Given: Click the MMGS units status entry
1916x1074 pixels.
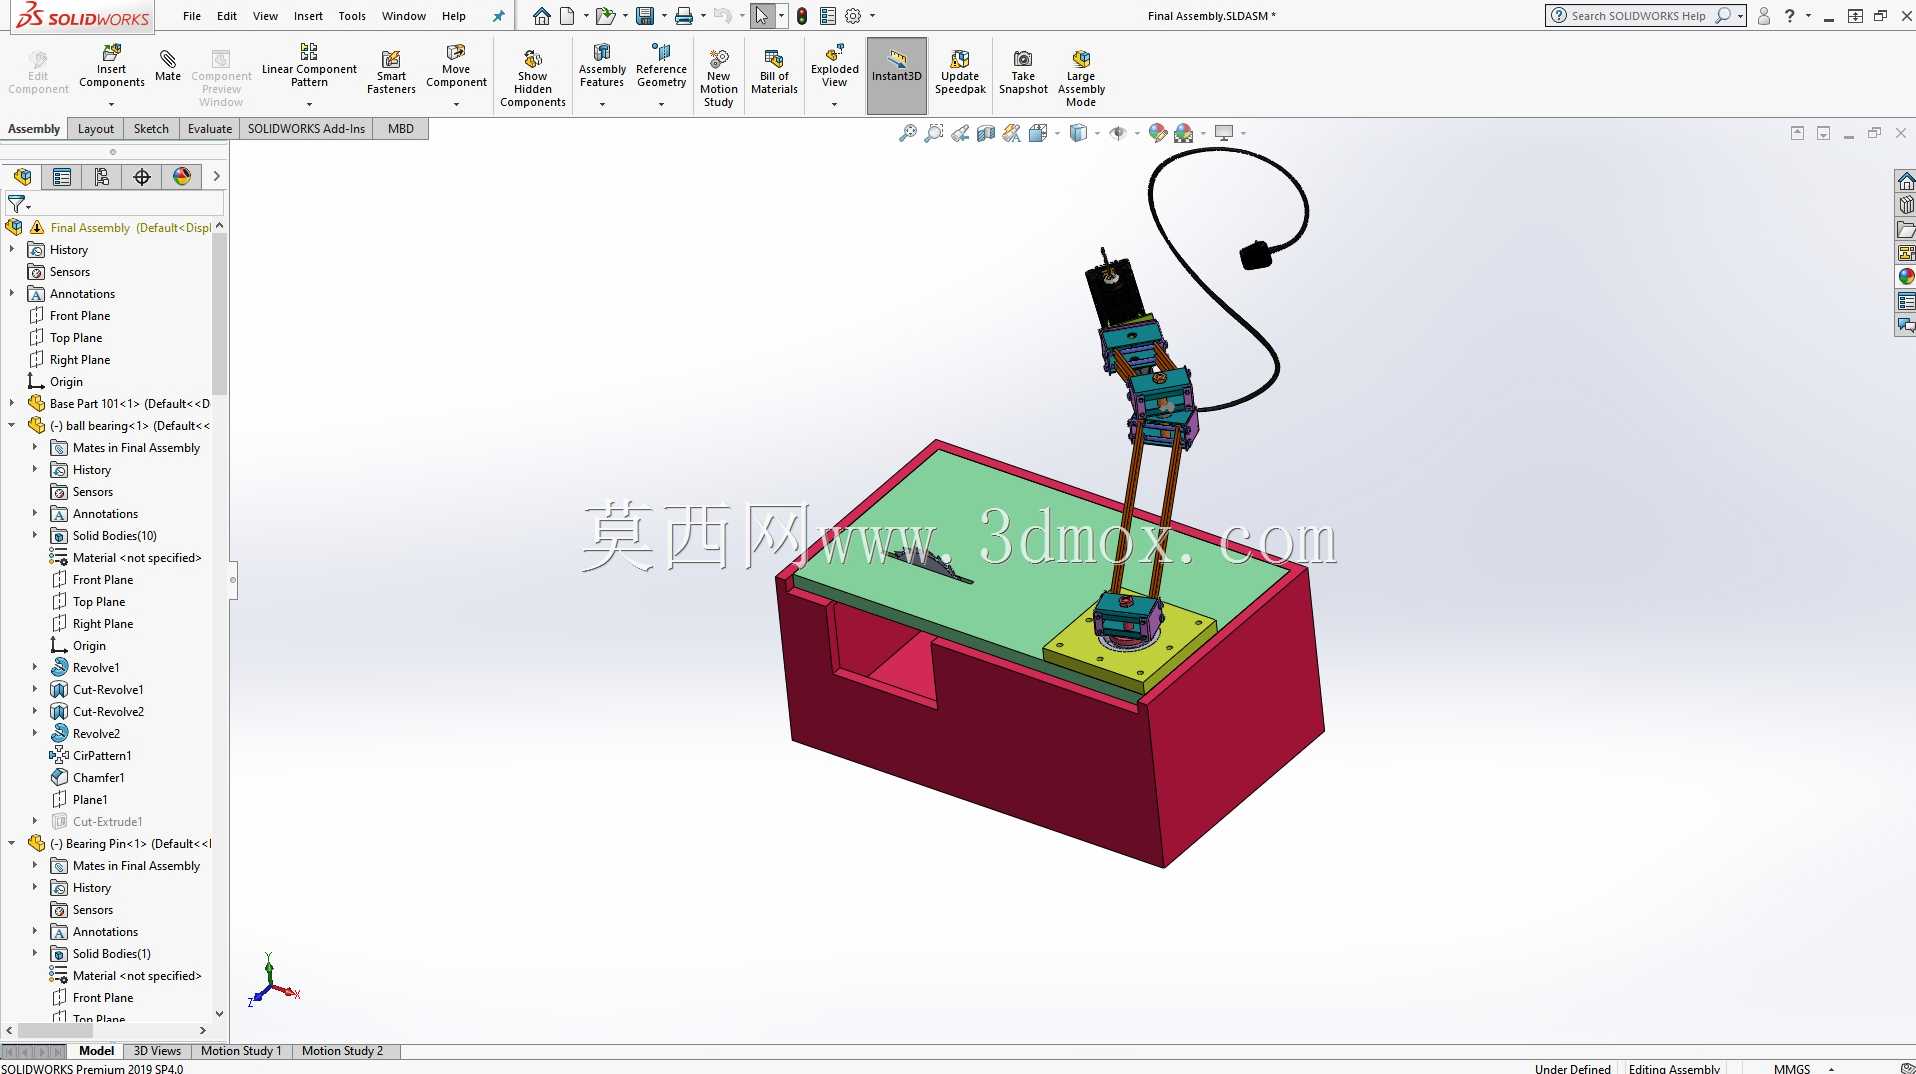Looking at the screenshot, I should (1791, 1068).
